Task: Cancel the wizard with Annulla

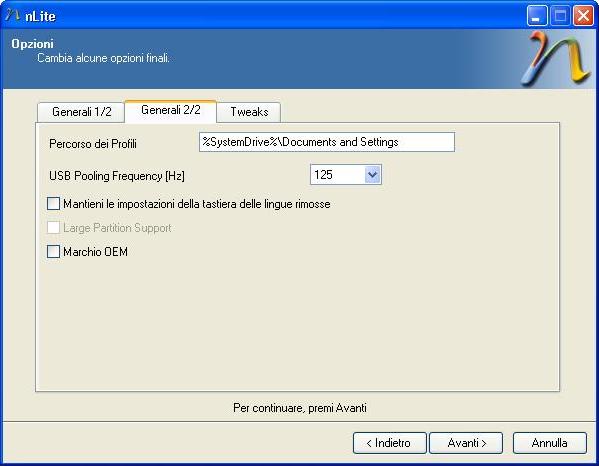Action: tap(549, 443)
